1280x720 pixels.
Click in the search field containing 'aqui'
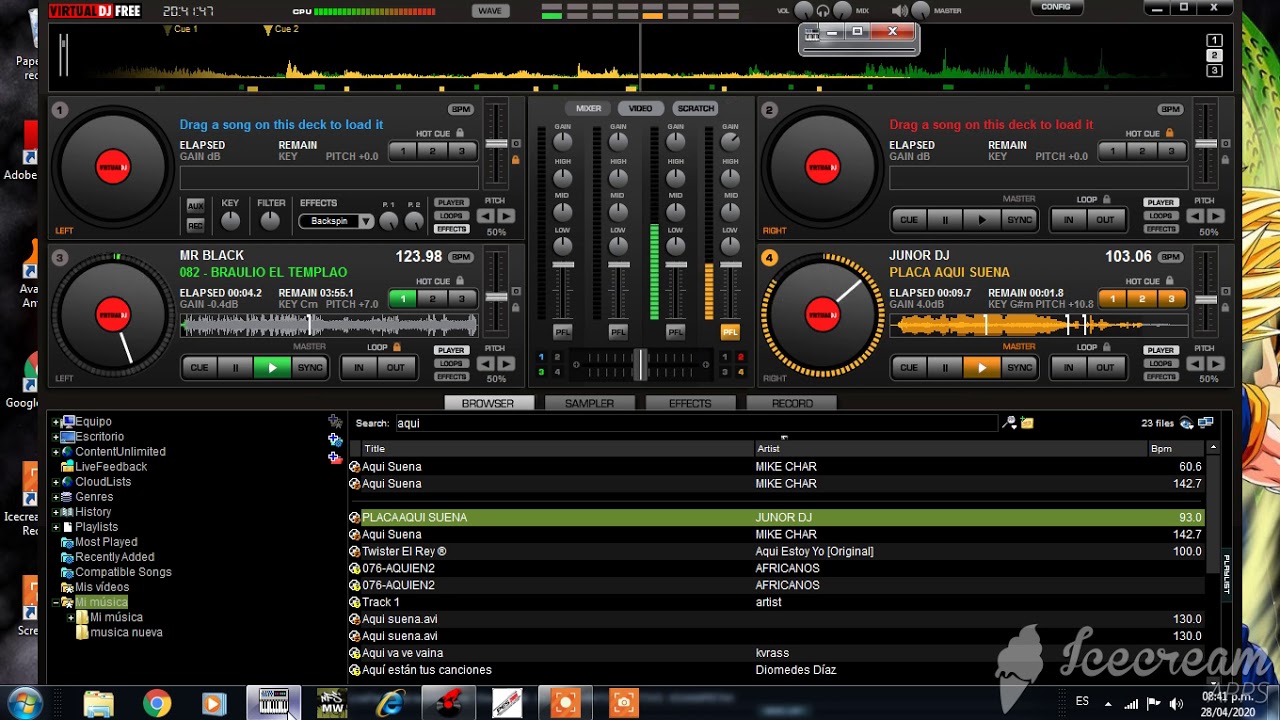click(696, 423)
